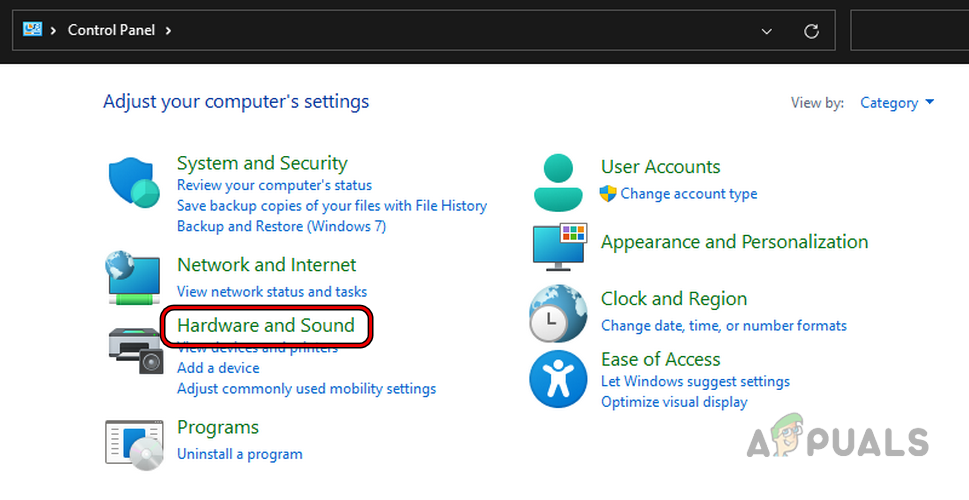The image size is (969, 500).
Task: Click the Hardware and Sound printer icon
Action: point(134,348)
